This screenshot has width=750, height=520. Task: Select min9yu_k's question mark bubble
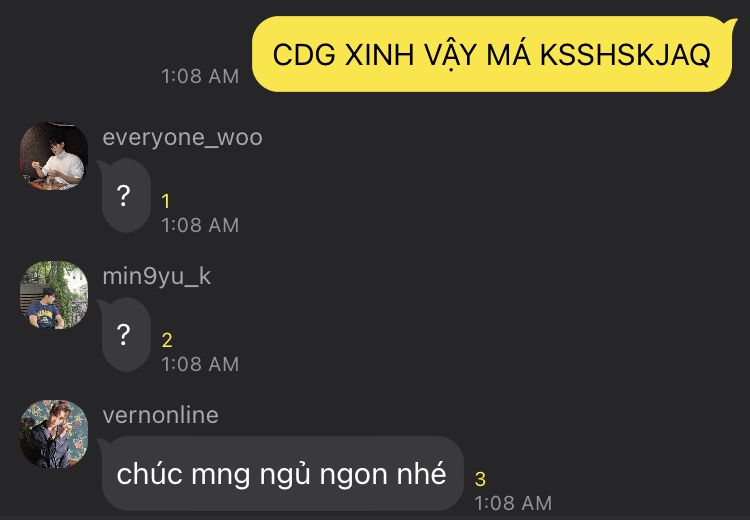pyautogui.click(x=126, y=334)
